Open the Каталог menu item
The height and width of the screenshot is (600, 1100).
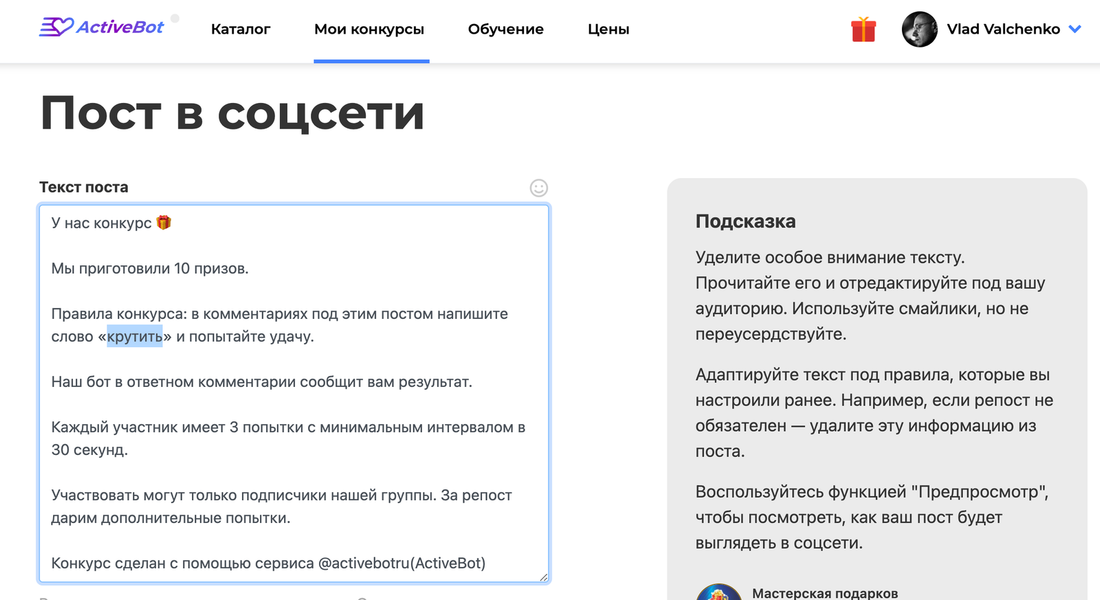240,29
